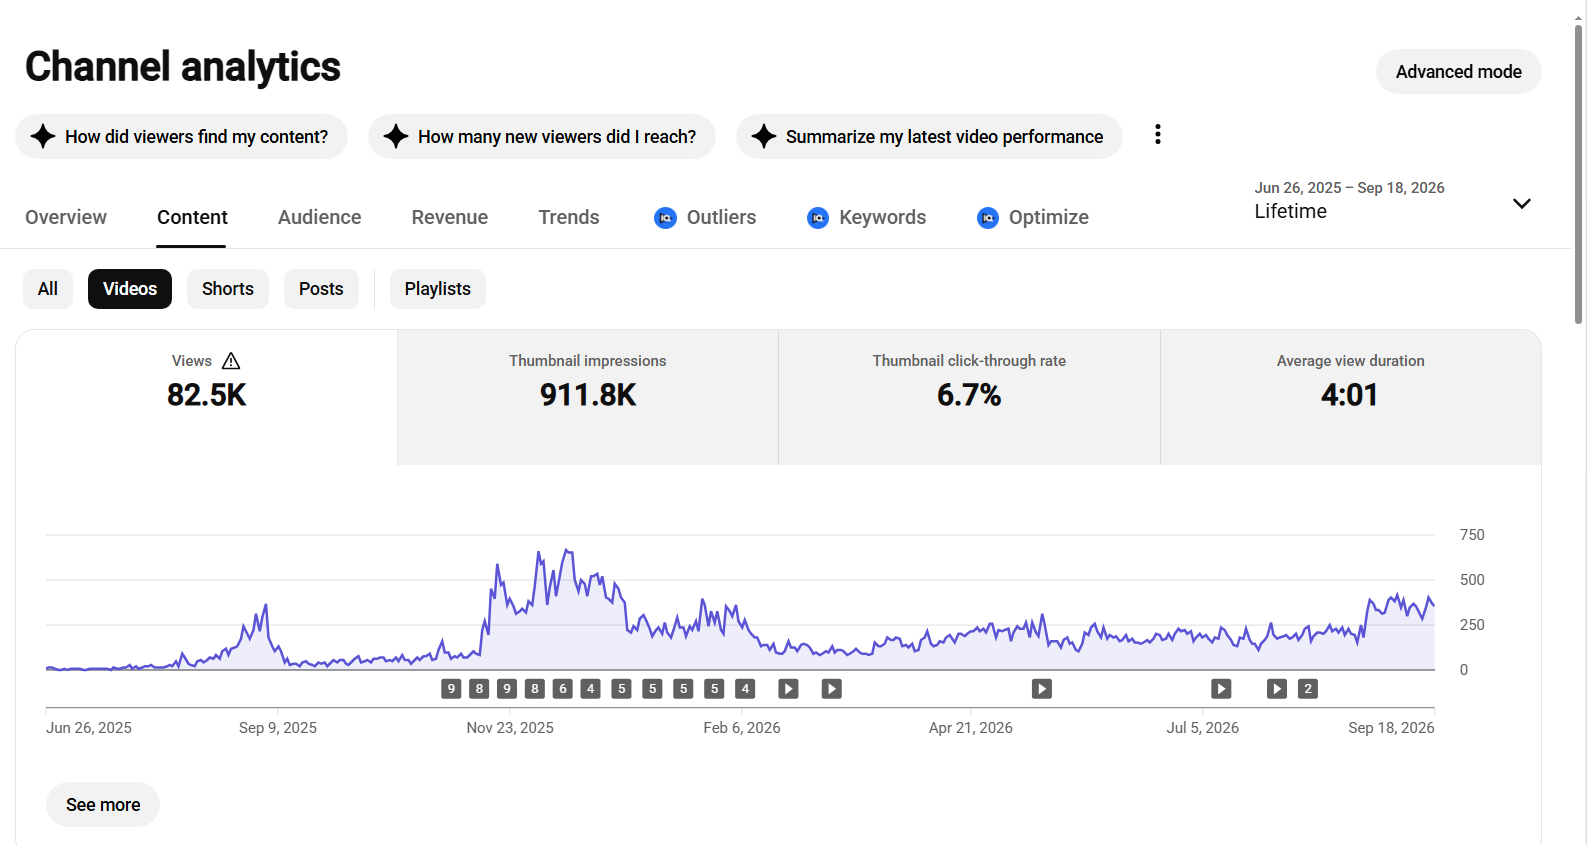
Task: Open the Optimize tab
Action: tap(1032, 217)
